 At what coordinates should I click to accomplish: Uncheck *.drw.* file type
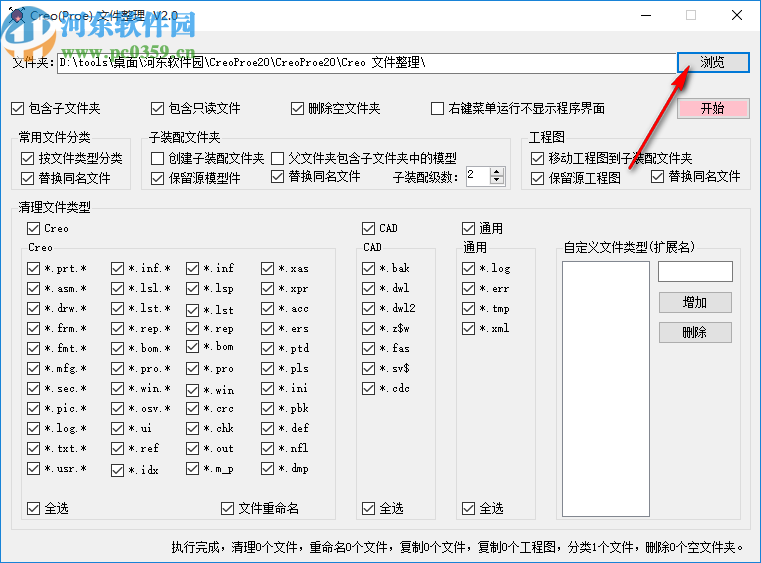point(33,308)
